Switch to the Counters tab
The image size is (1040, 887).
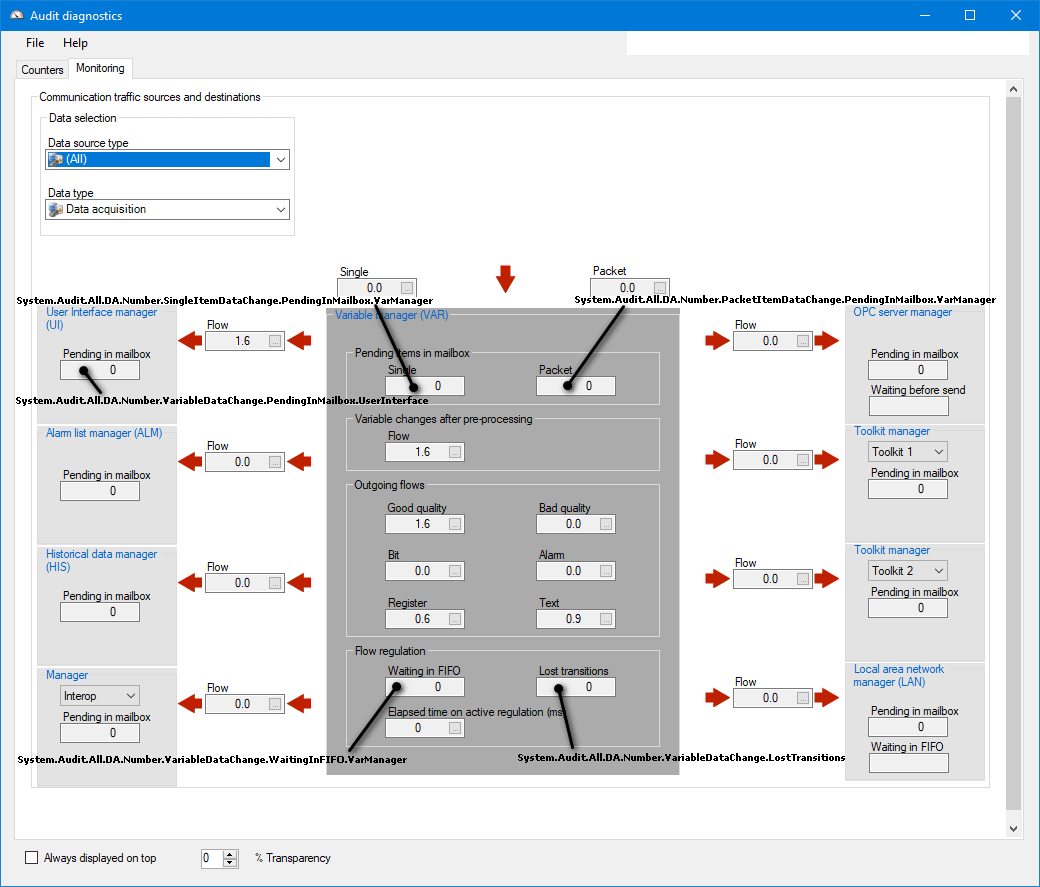[41, 70]
